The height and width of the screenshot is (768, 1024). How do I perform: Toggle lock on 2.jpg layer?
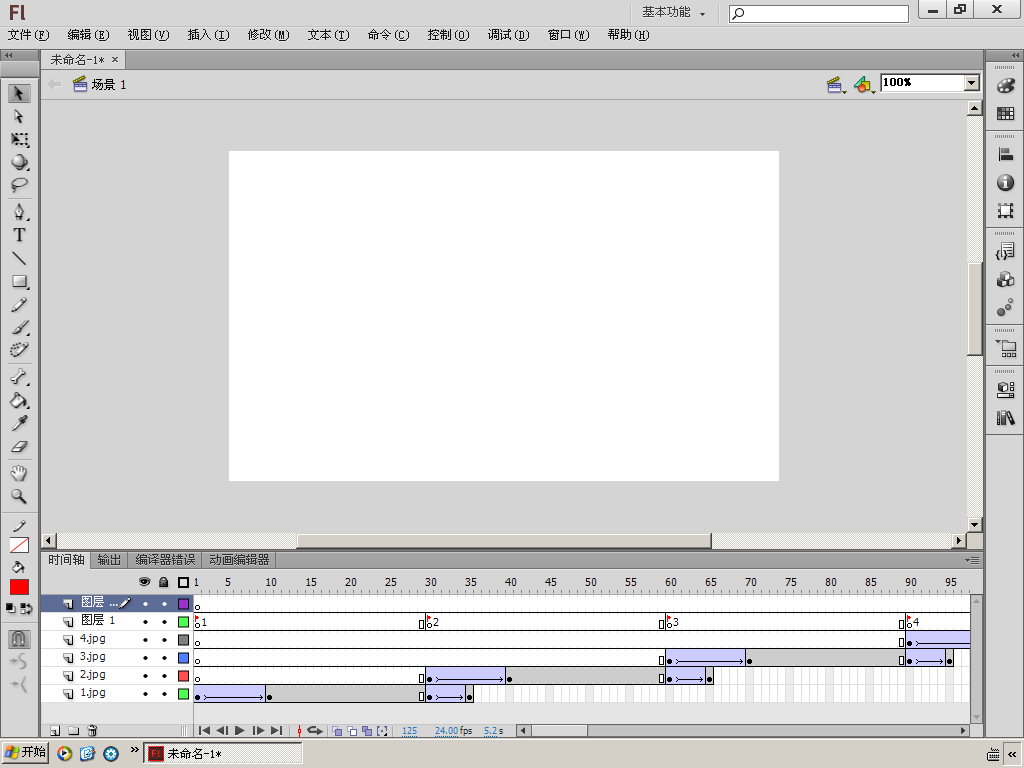click(164, 677)
